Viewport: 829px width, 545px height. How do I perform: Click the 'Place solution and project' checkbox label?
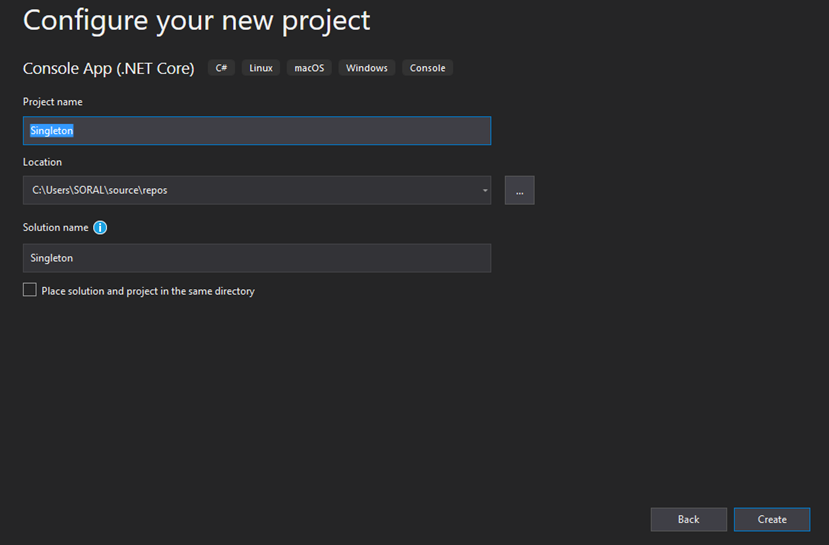pos(148,291)
